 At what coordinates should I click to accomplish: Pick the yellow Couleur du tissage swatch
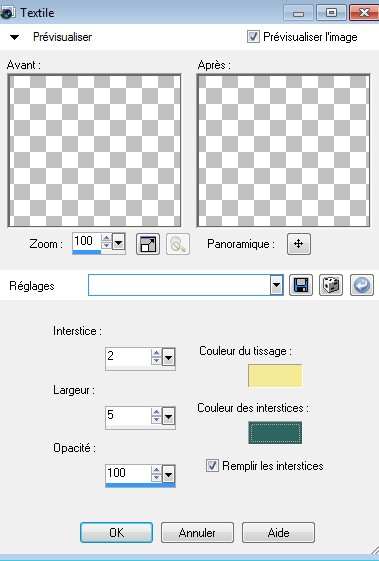tap(275, 375)
